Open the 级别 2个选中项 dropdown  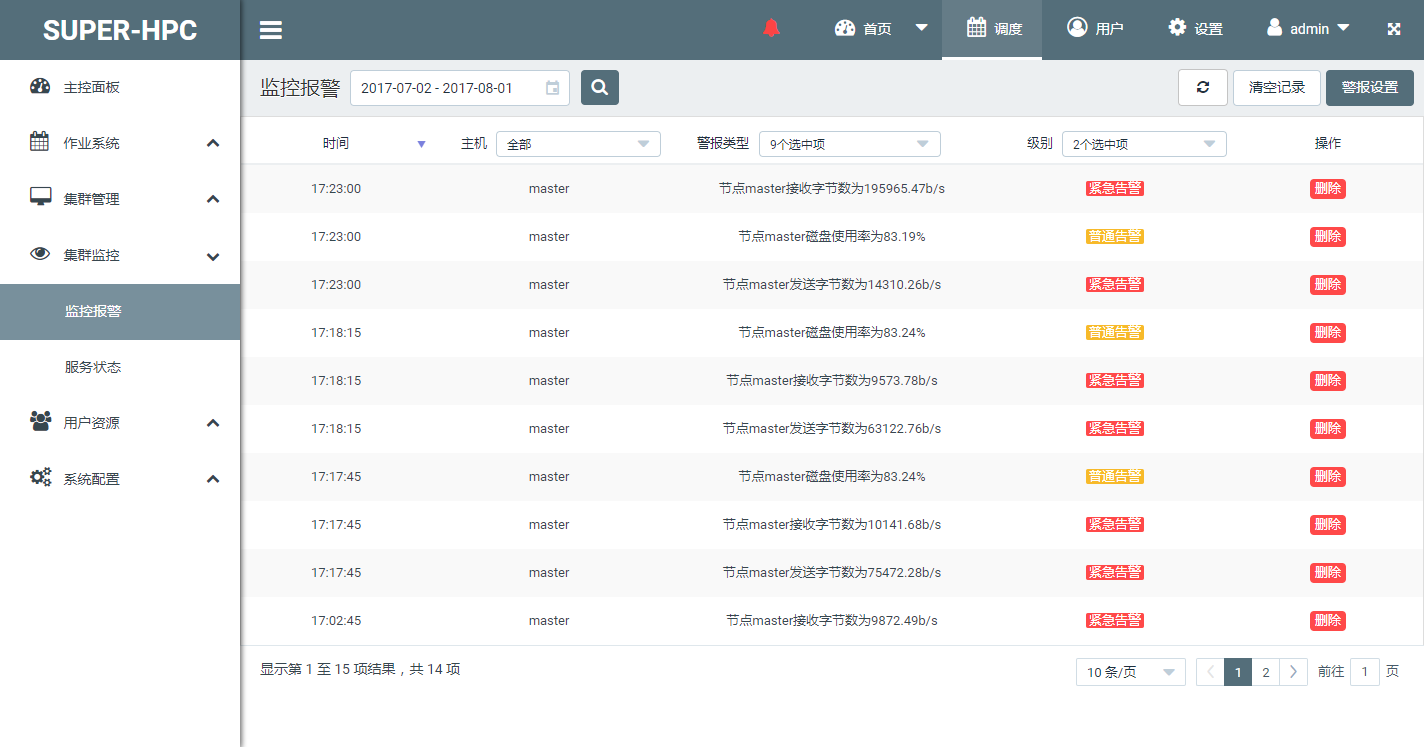coord(1144,144)
